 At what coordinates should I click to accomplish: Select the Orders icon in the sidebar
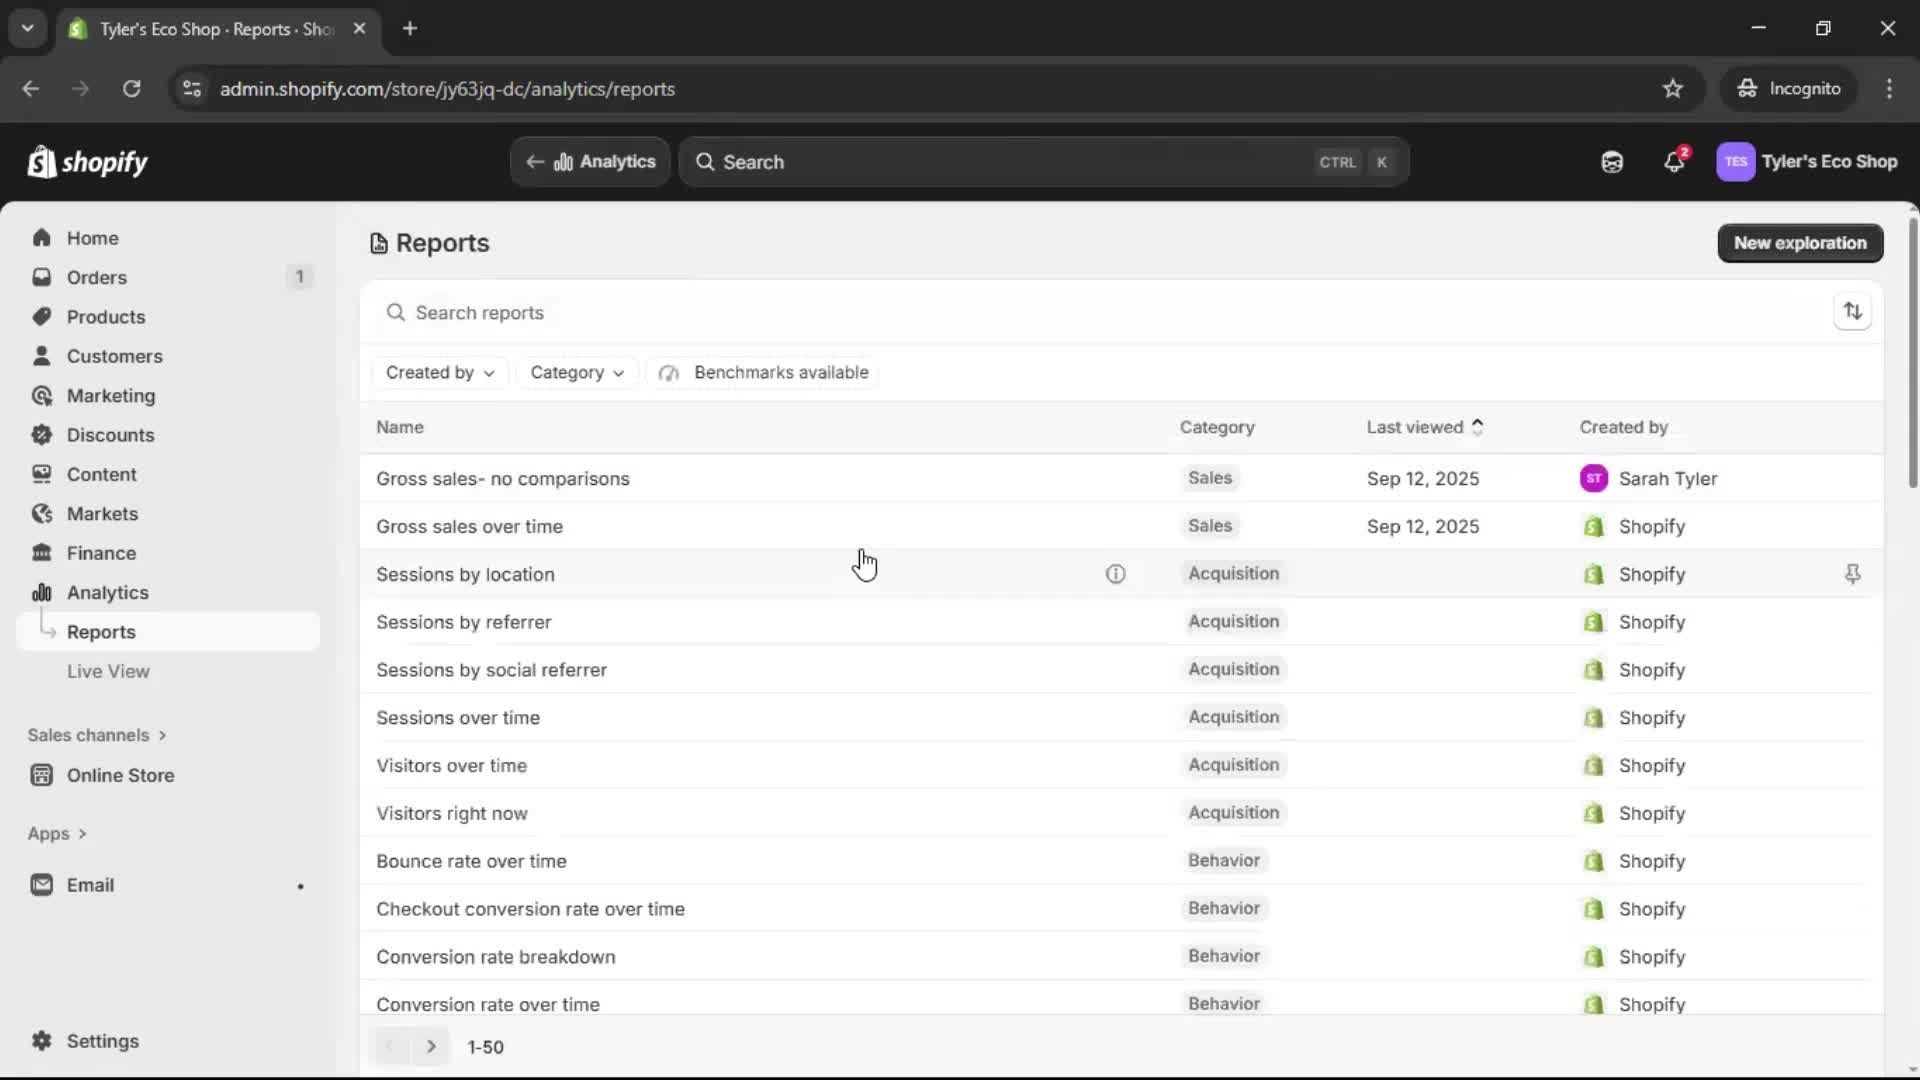pyautogui.click(x=41, y=277)
